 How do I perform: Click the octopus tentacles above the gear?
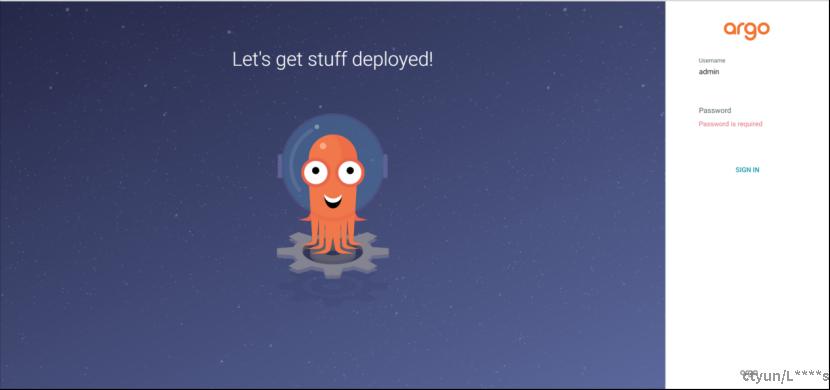(x=332, y=233)
